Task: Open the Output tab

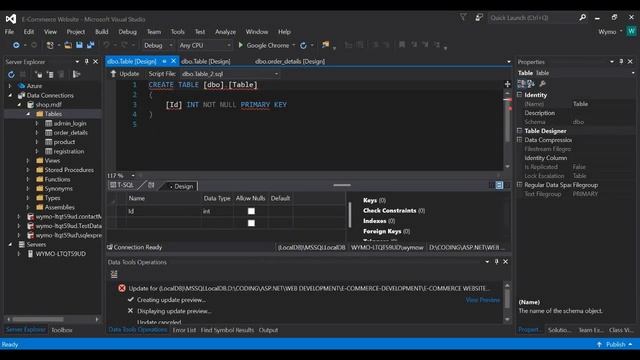Action: 268,330
